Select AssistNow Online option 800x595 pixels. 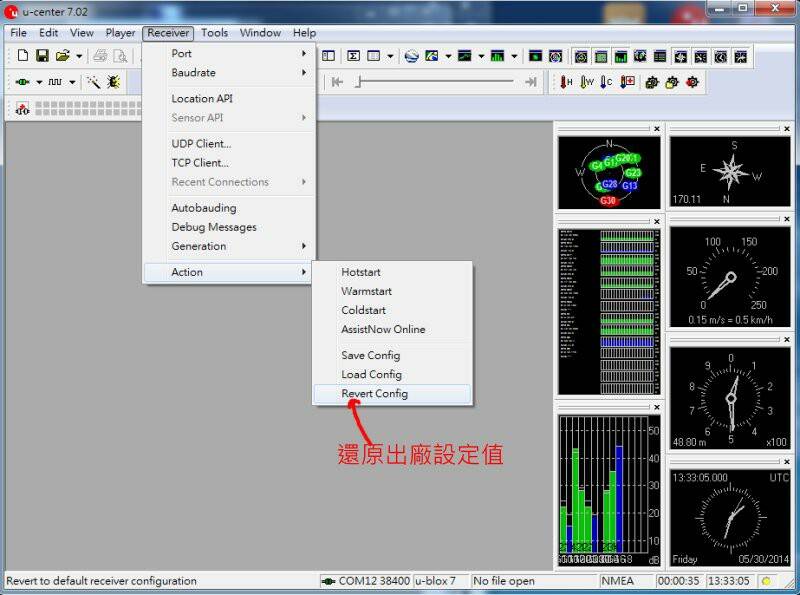pos(383,330)
